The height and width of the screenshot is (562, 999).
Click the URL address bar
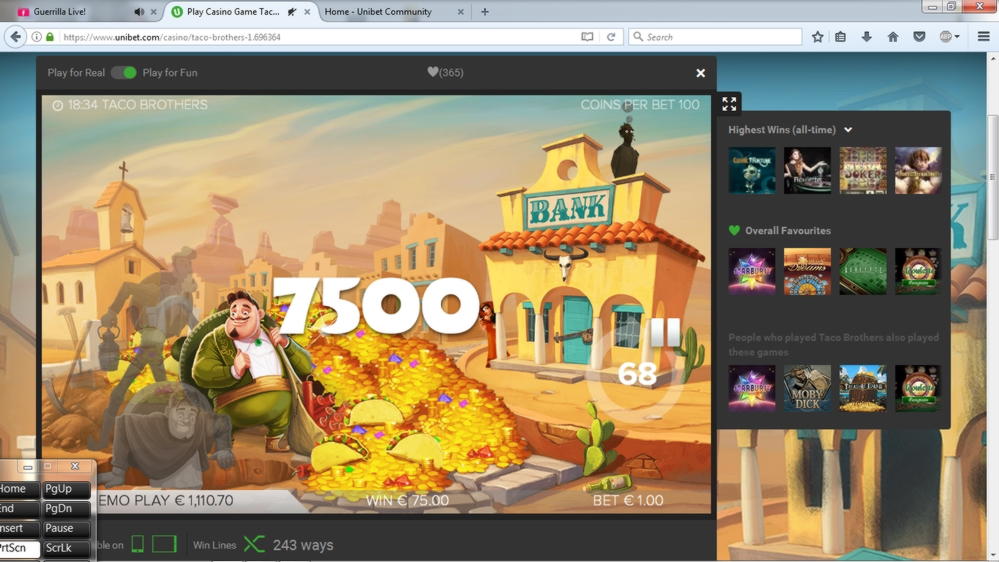319,37
